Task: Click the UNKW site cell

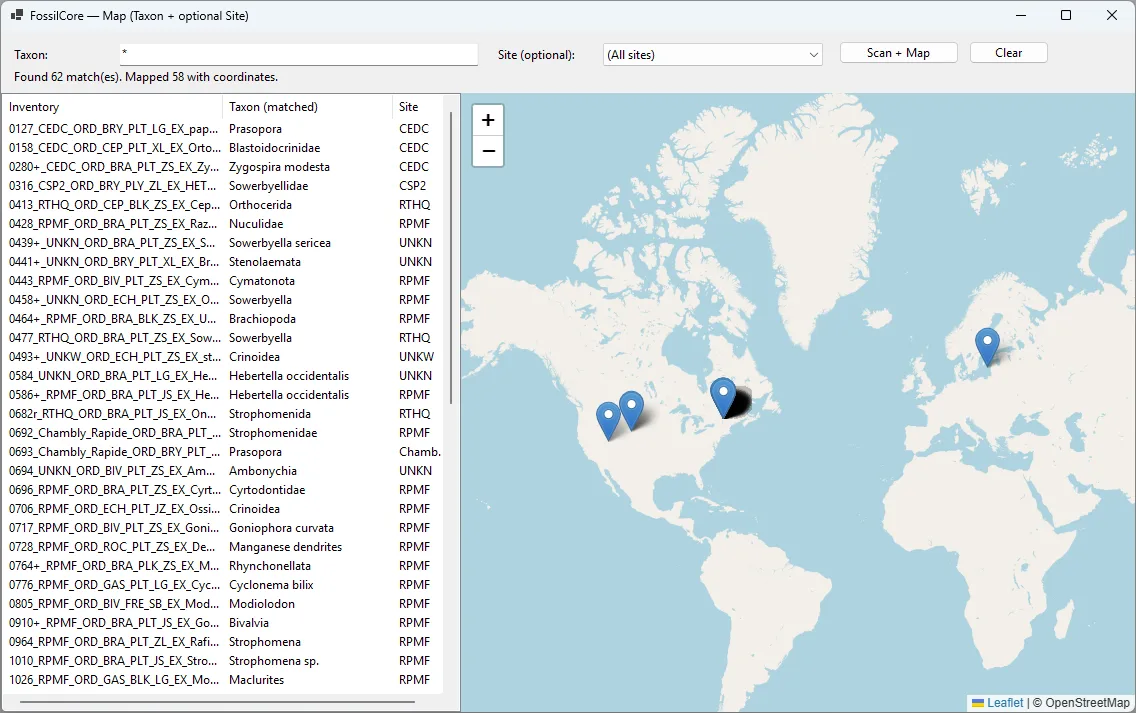Action: coord(417,357)
